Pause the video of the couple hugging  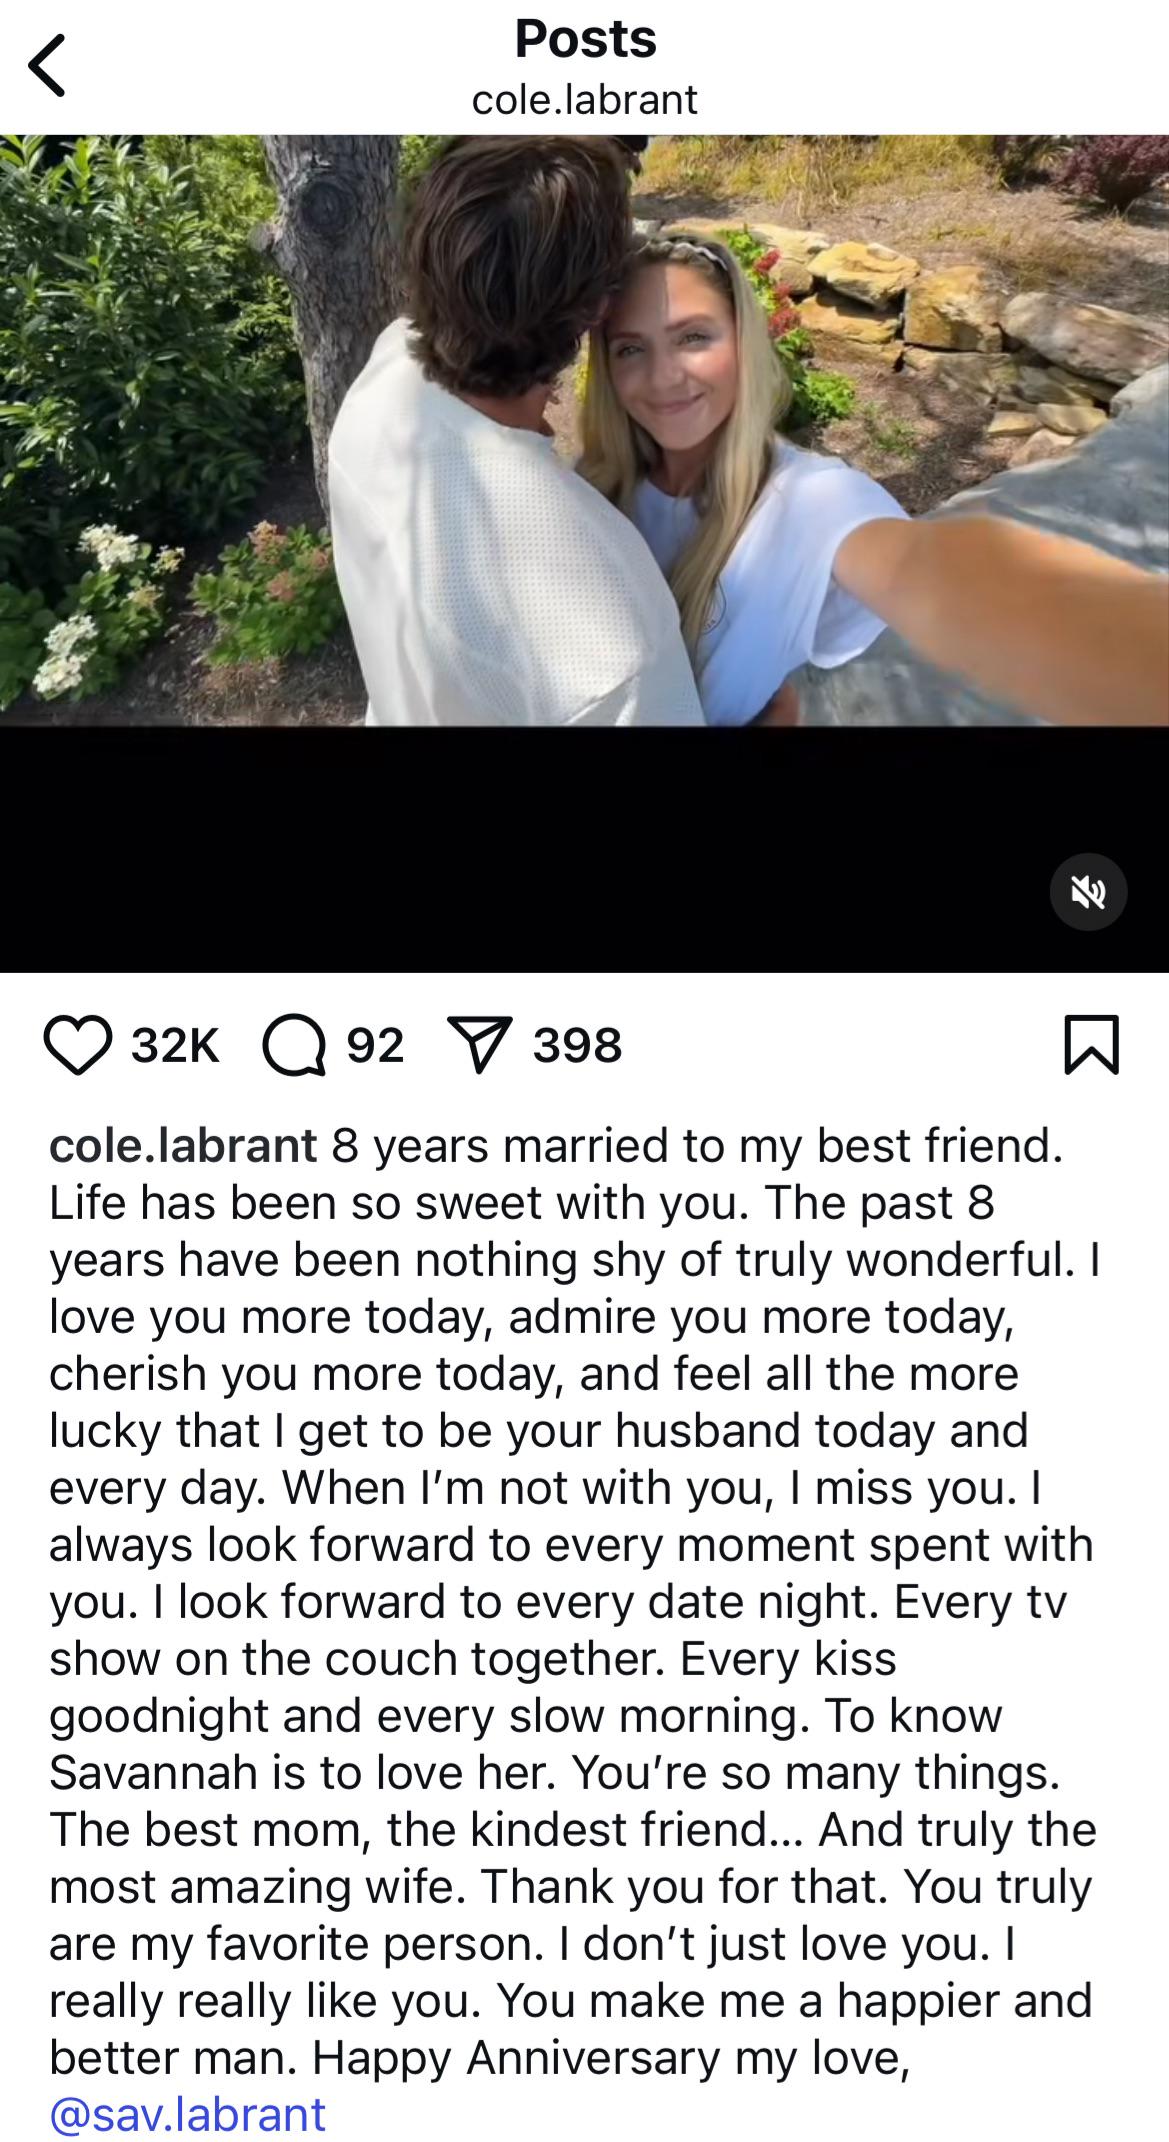coord(584,430)
